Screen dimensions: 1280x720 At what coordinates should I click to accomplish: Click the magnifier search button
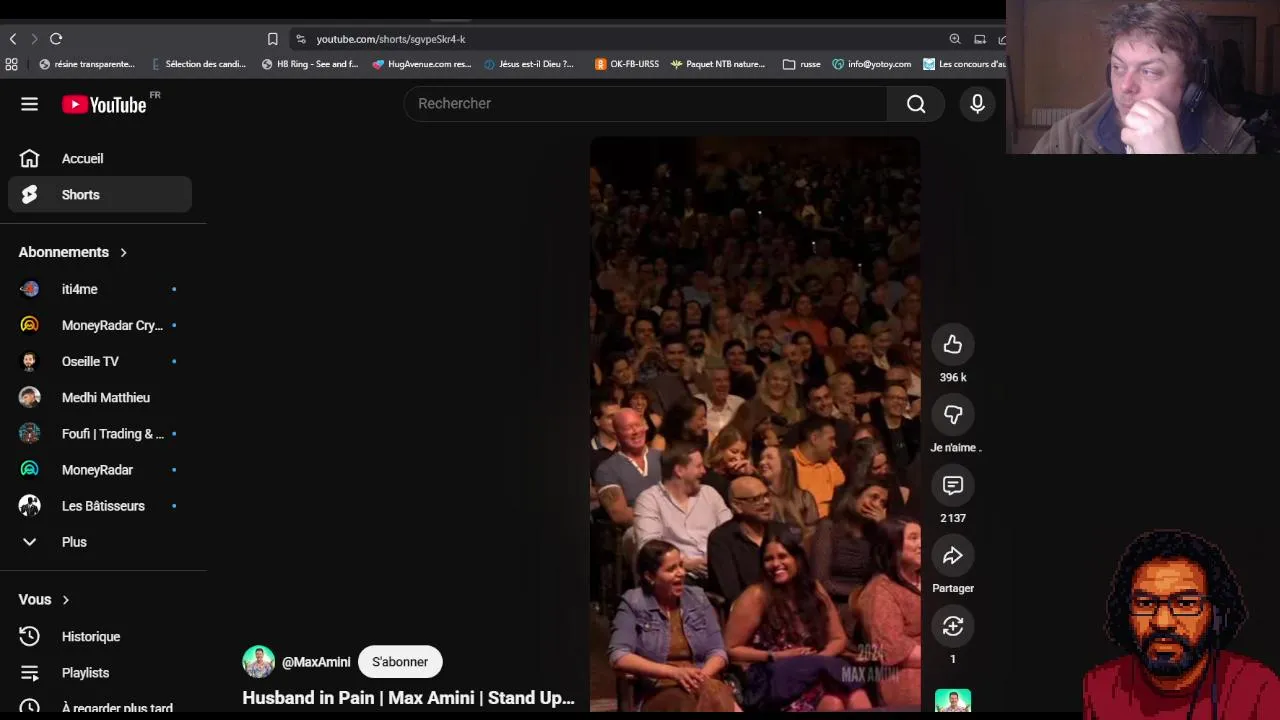click(x=916, y=103)
